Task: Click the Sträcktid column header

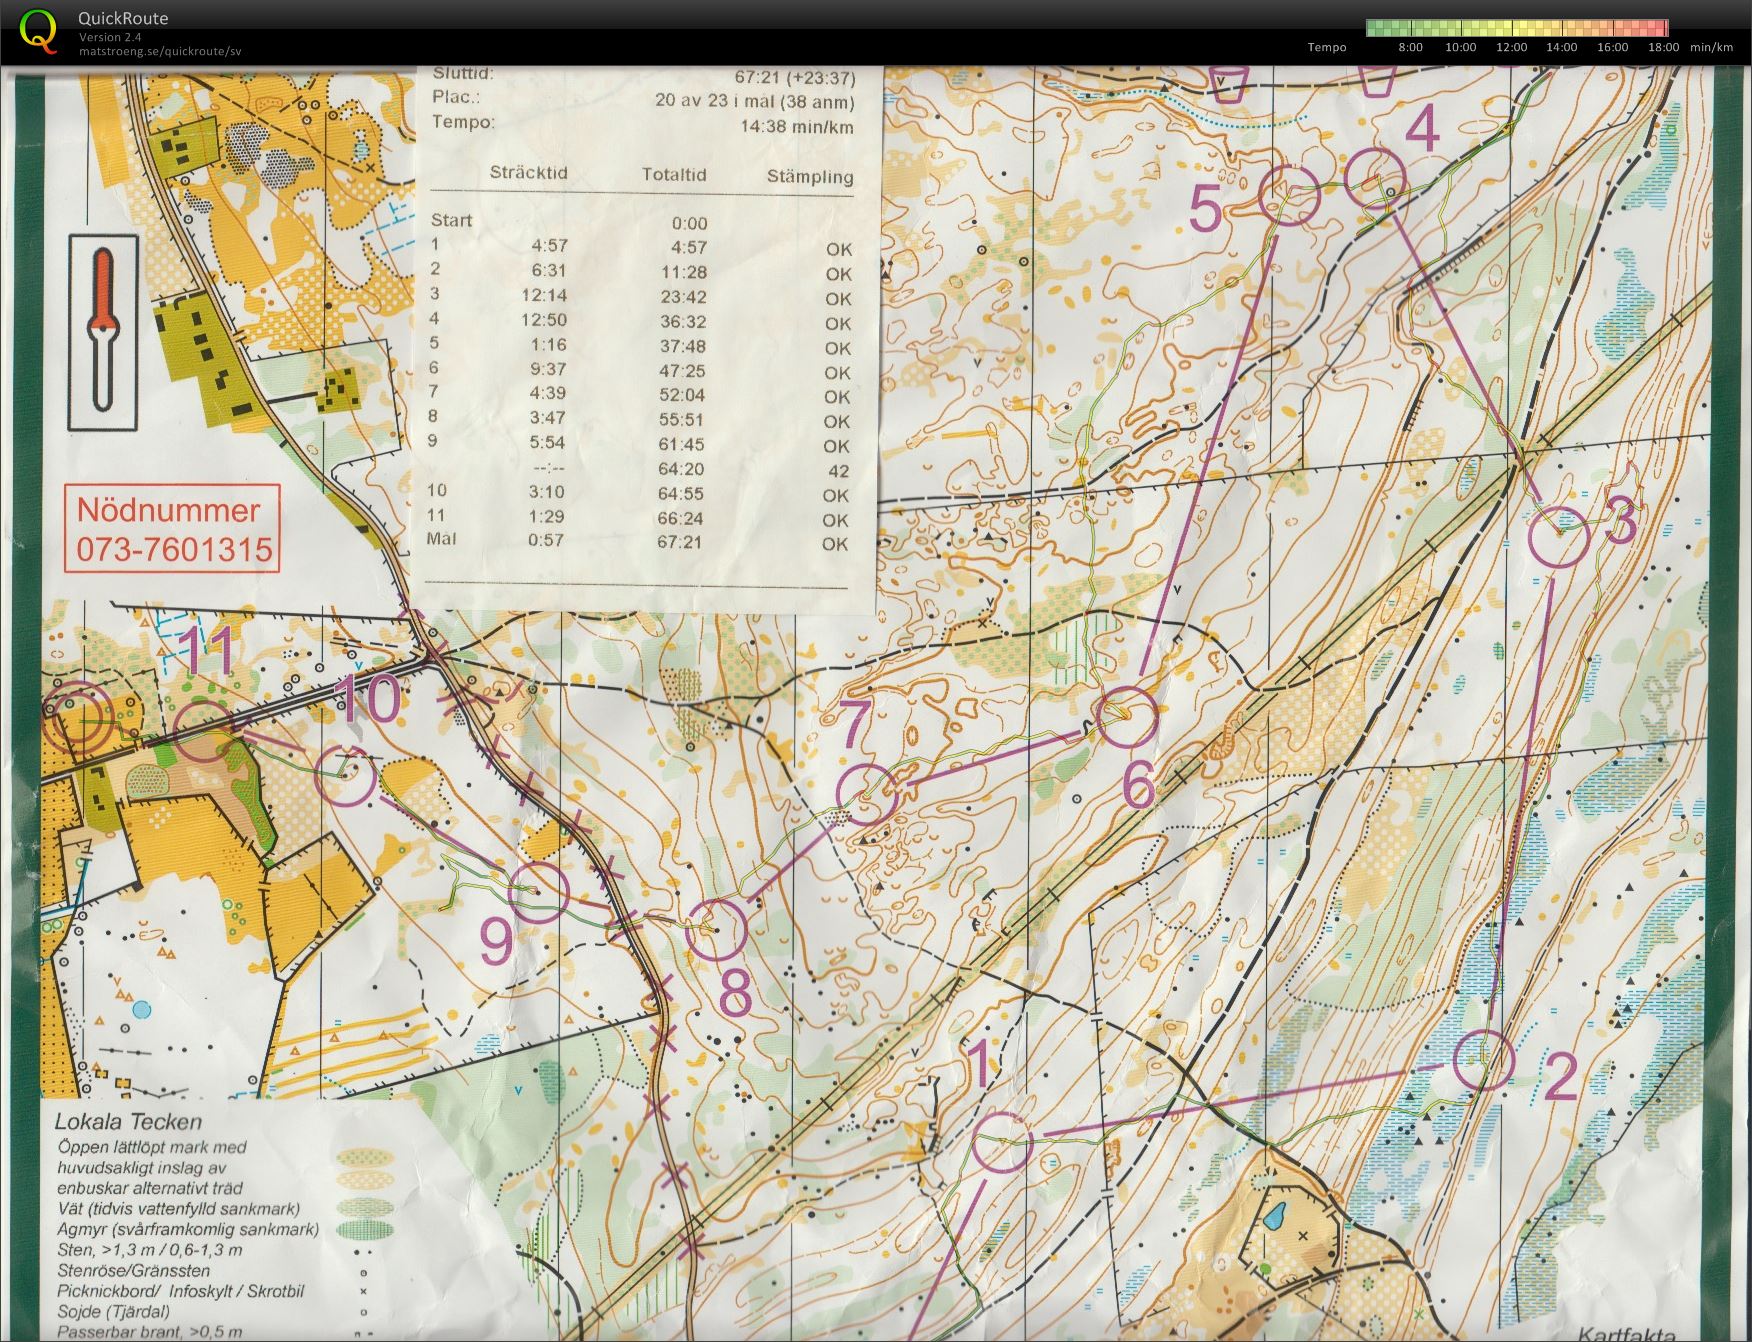Action: (x=528, y=172)
